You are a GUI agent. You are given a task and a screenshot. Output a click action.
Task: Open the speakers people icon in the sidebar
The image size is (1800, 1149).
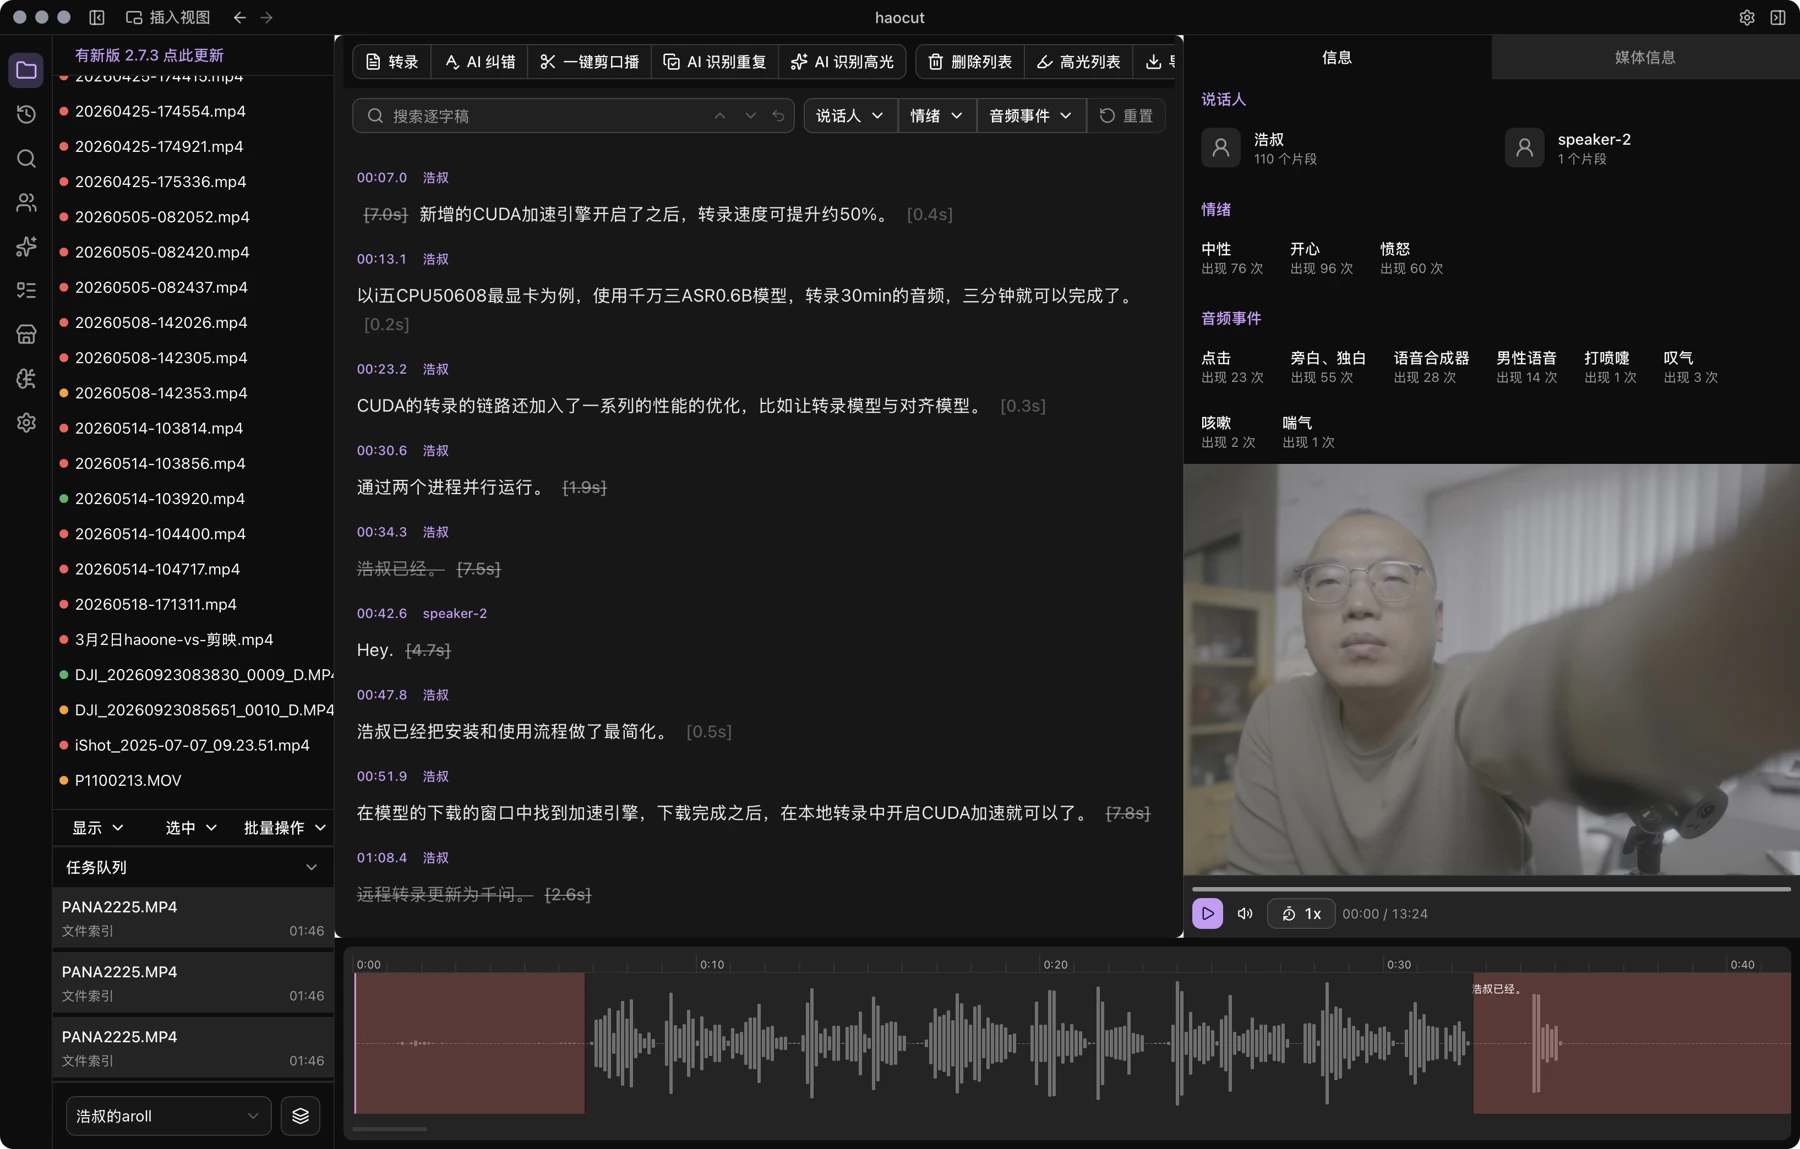click(26, 202)
